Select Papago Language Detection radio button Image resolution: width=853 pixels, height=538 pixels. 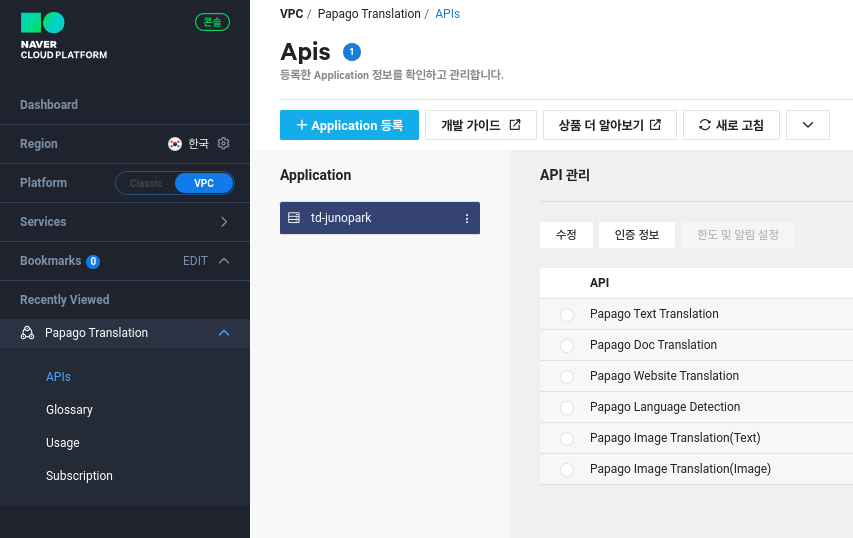click(x=567, y=408)
